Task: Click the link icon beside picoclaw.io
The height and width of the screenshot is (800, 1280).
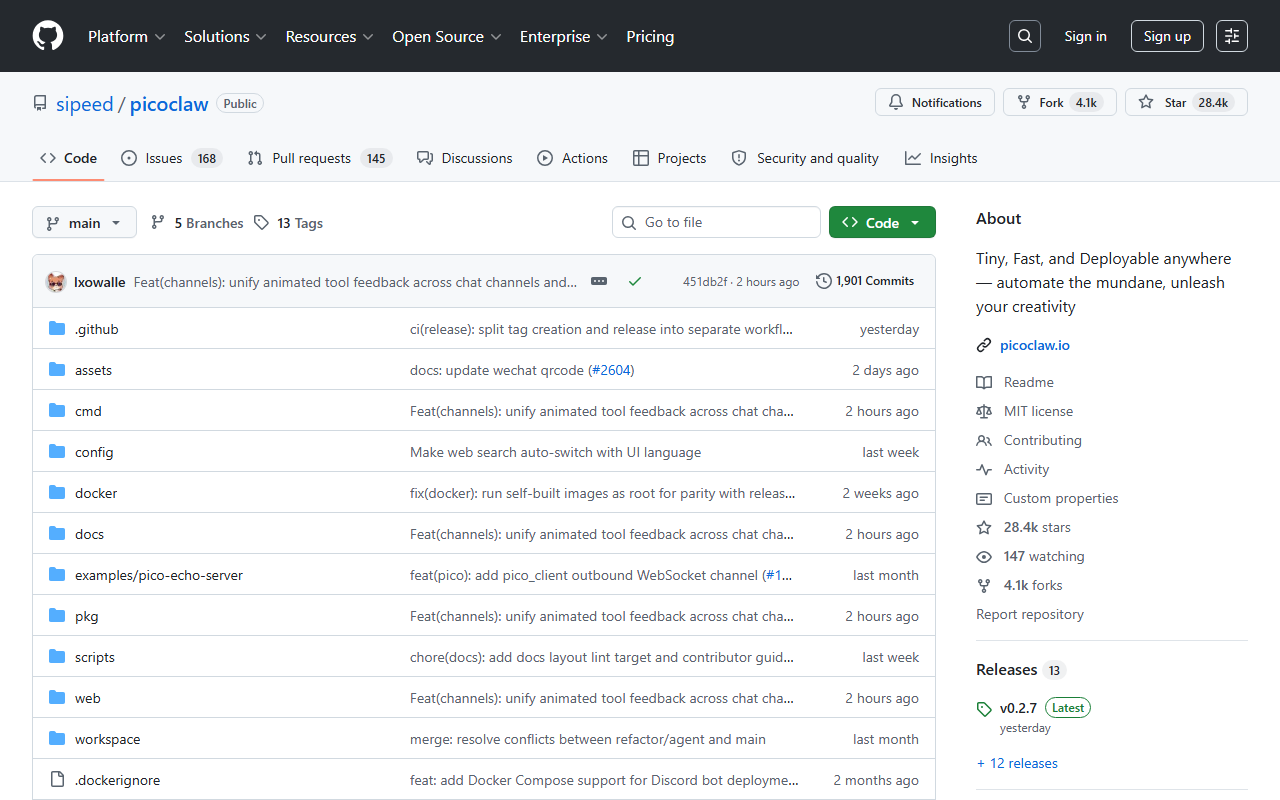Action: click(984, 345)
